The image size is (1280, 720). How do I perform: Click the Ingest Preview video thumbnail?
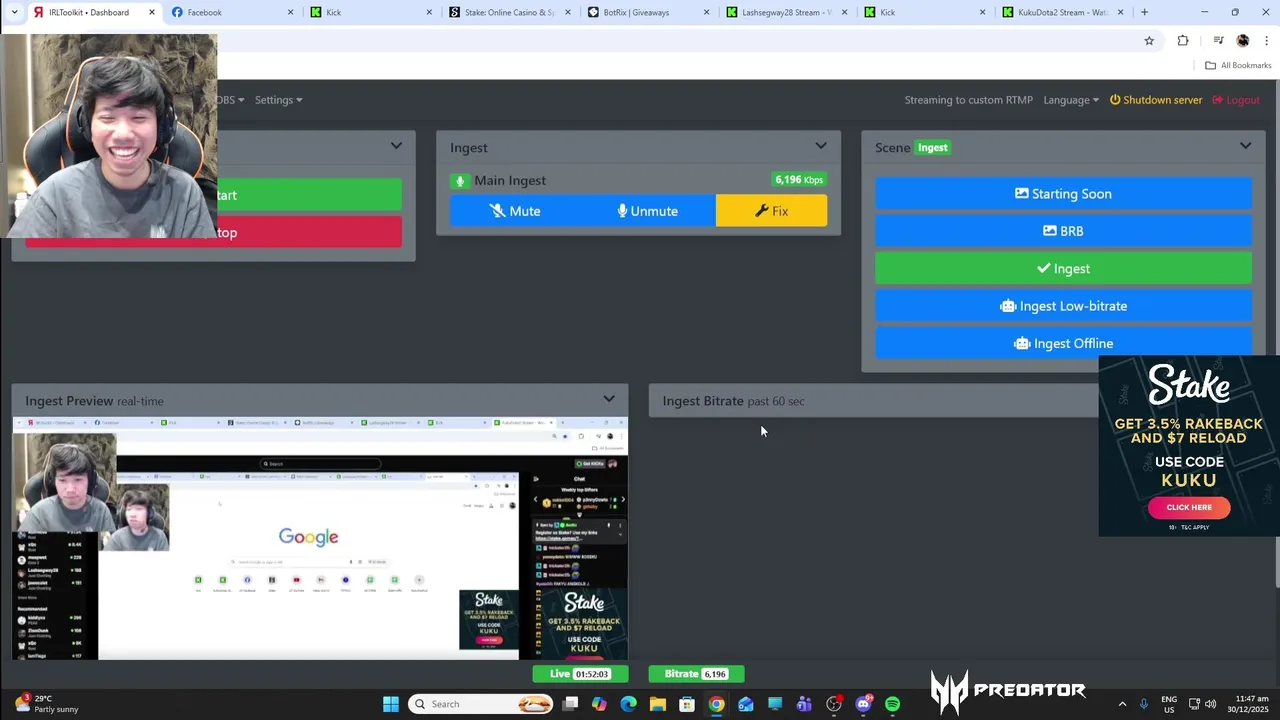coord(320,538)
